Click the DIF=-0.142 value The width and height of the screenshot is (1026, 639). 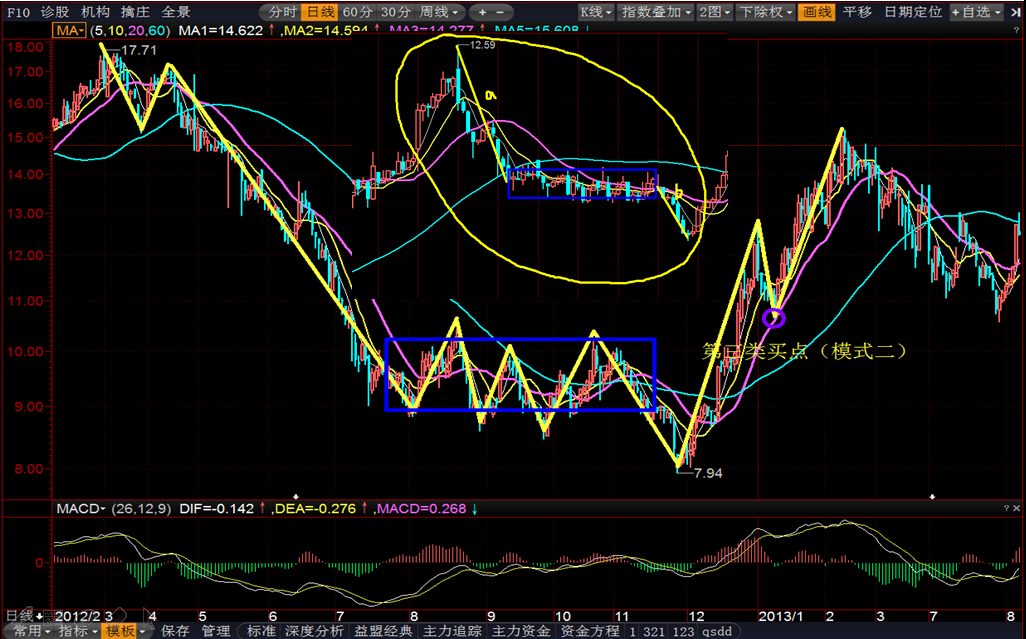click(217, 508)
